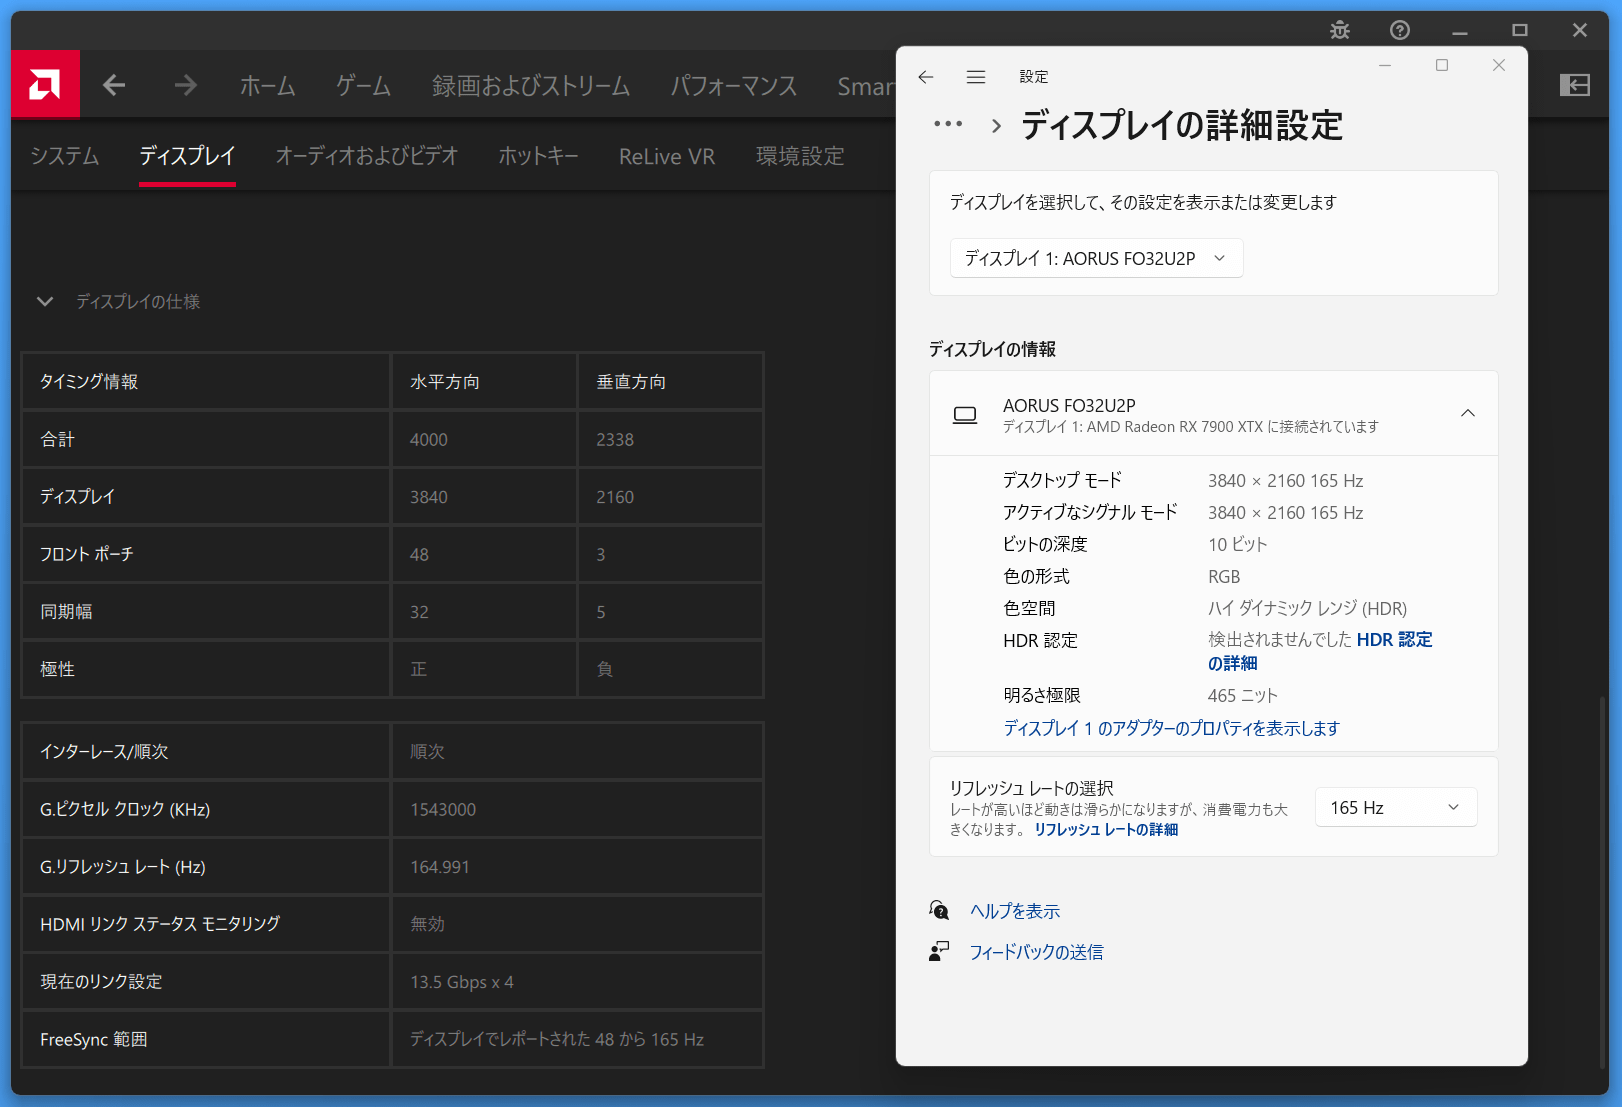1622x1107 pixels.
Task: Click the FreeSync 範囲 row label
Action: [x=94, y=1040]
